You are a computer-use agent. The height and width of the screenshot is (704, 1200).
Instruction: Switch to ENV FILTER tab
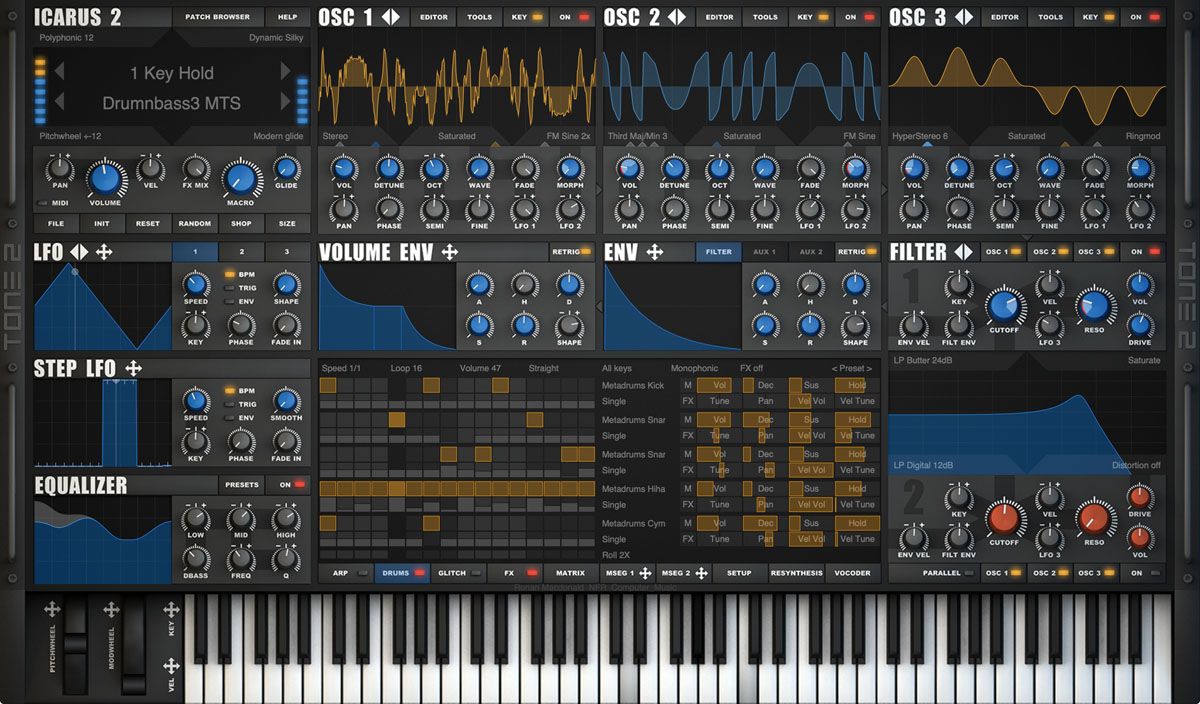tap(719, 252)
